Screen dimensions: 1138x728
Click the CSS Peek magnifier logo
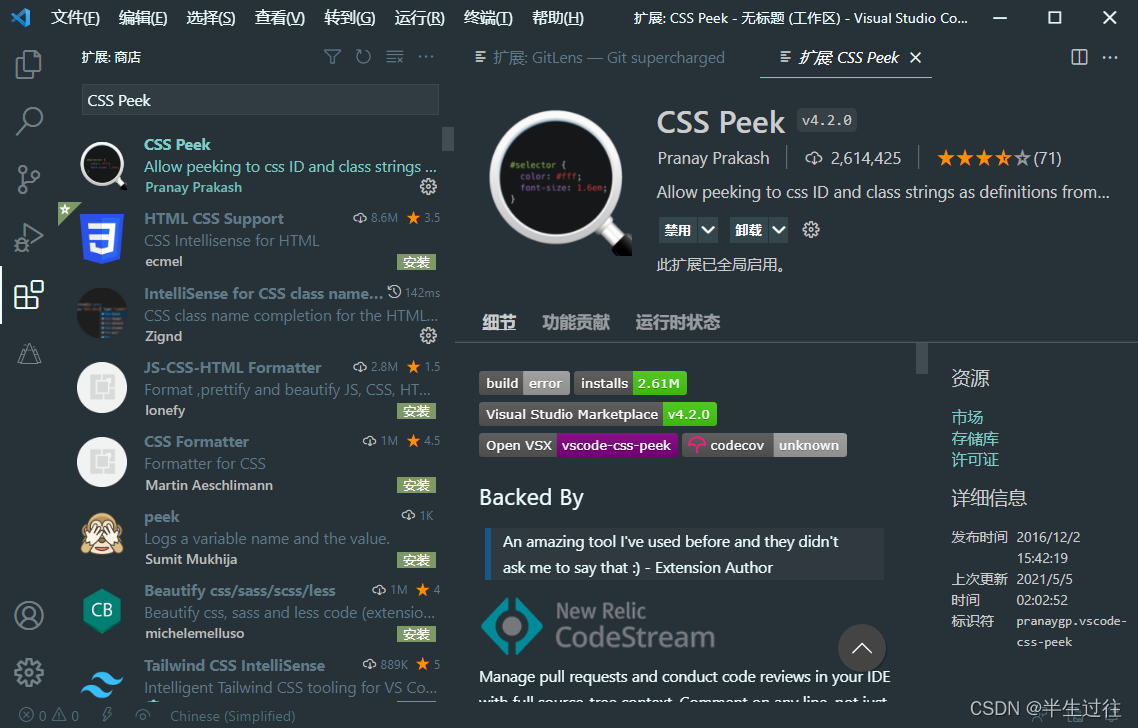tap(560, 183)
